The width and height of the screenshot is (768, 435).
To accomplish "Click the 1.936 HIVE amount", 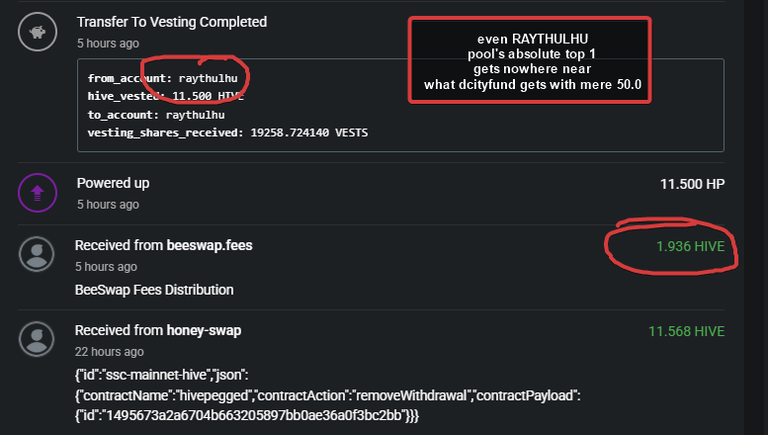I will [690, 246].
